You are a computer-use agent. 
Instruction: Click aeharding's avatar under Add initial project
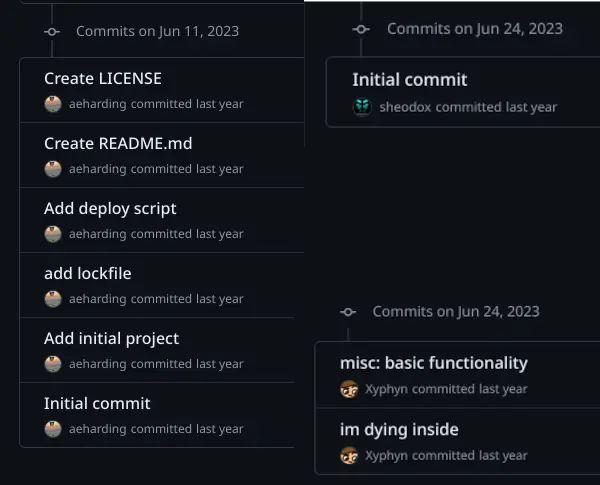click(53, 364)
